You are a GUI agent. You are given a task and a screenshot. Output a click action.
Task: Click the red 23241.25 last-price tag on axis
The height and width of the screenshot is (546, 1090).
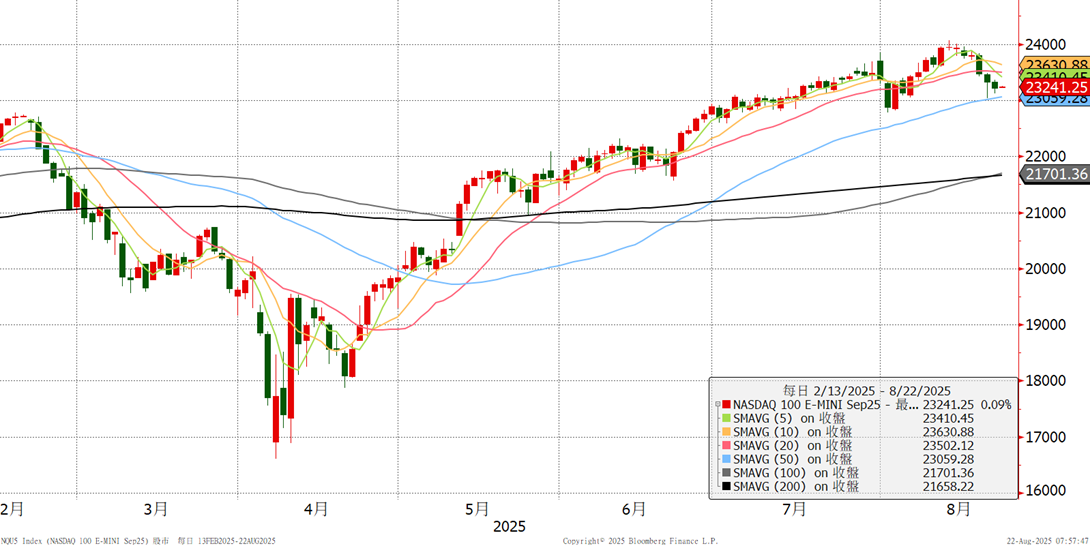1055,87
